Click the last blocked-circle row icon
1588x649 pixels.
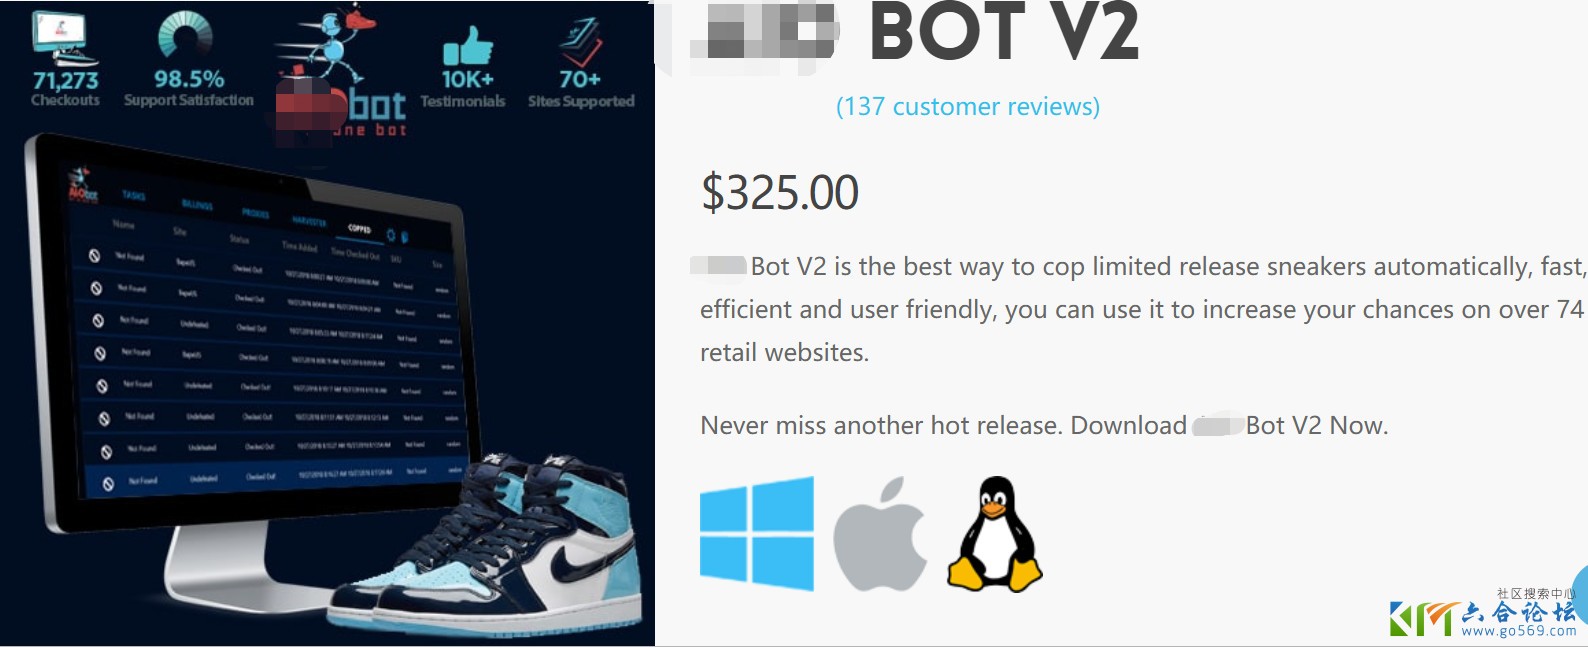click(x=108, y=484)
